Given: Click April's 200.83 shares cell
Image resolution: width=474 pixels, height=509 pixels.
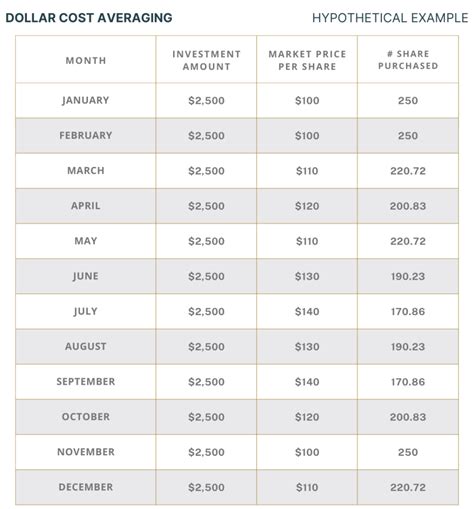Looking at the screenshot, I should (x=408, y=206).
